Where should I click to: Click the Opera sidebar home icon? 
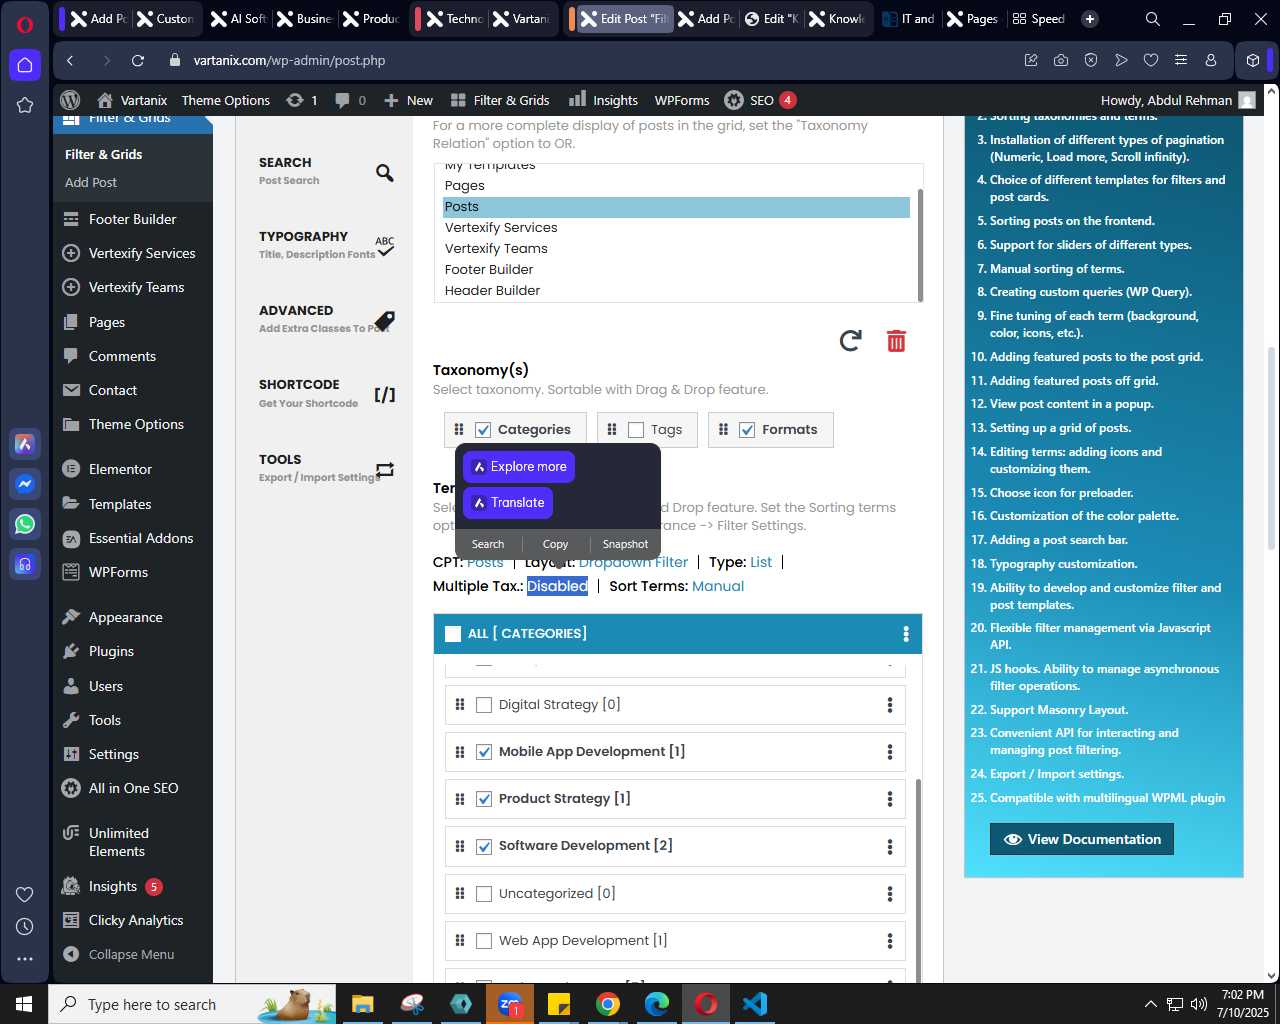pyautogui.click(x=25, y=65)
